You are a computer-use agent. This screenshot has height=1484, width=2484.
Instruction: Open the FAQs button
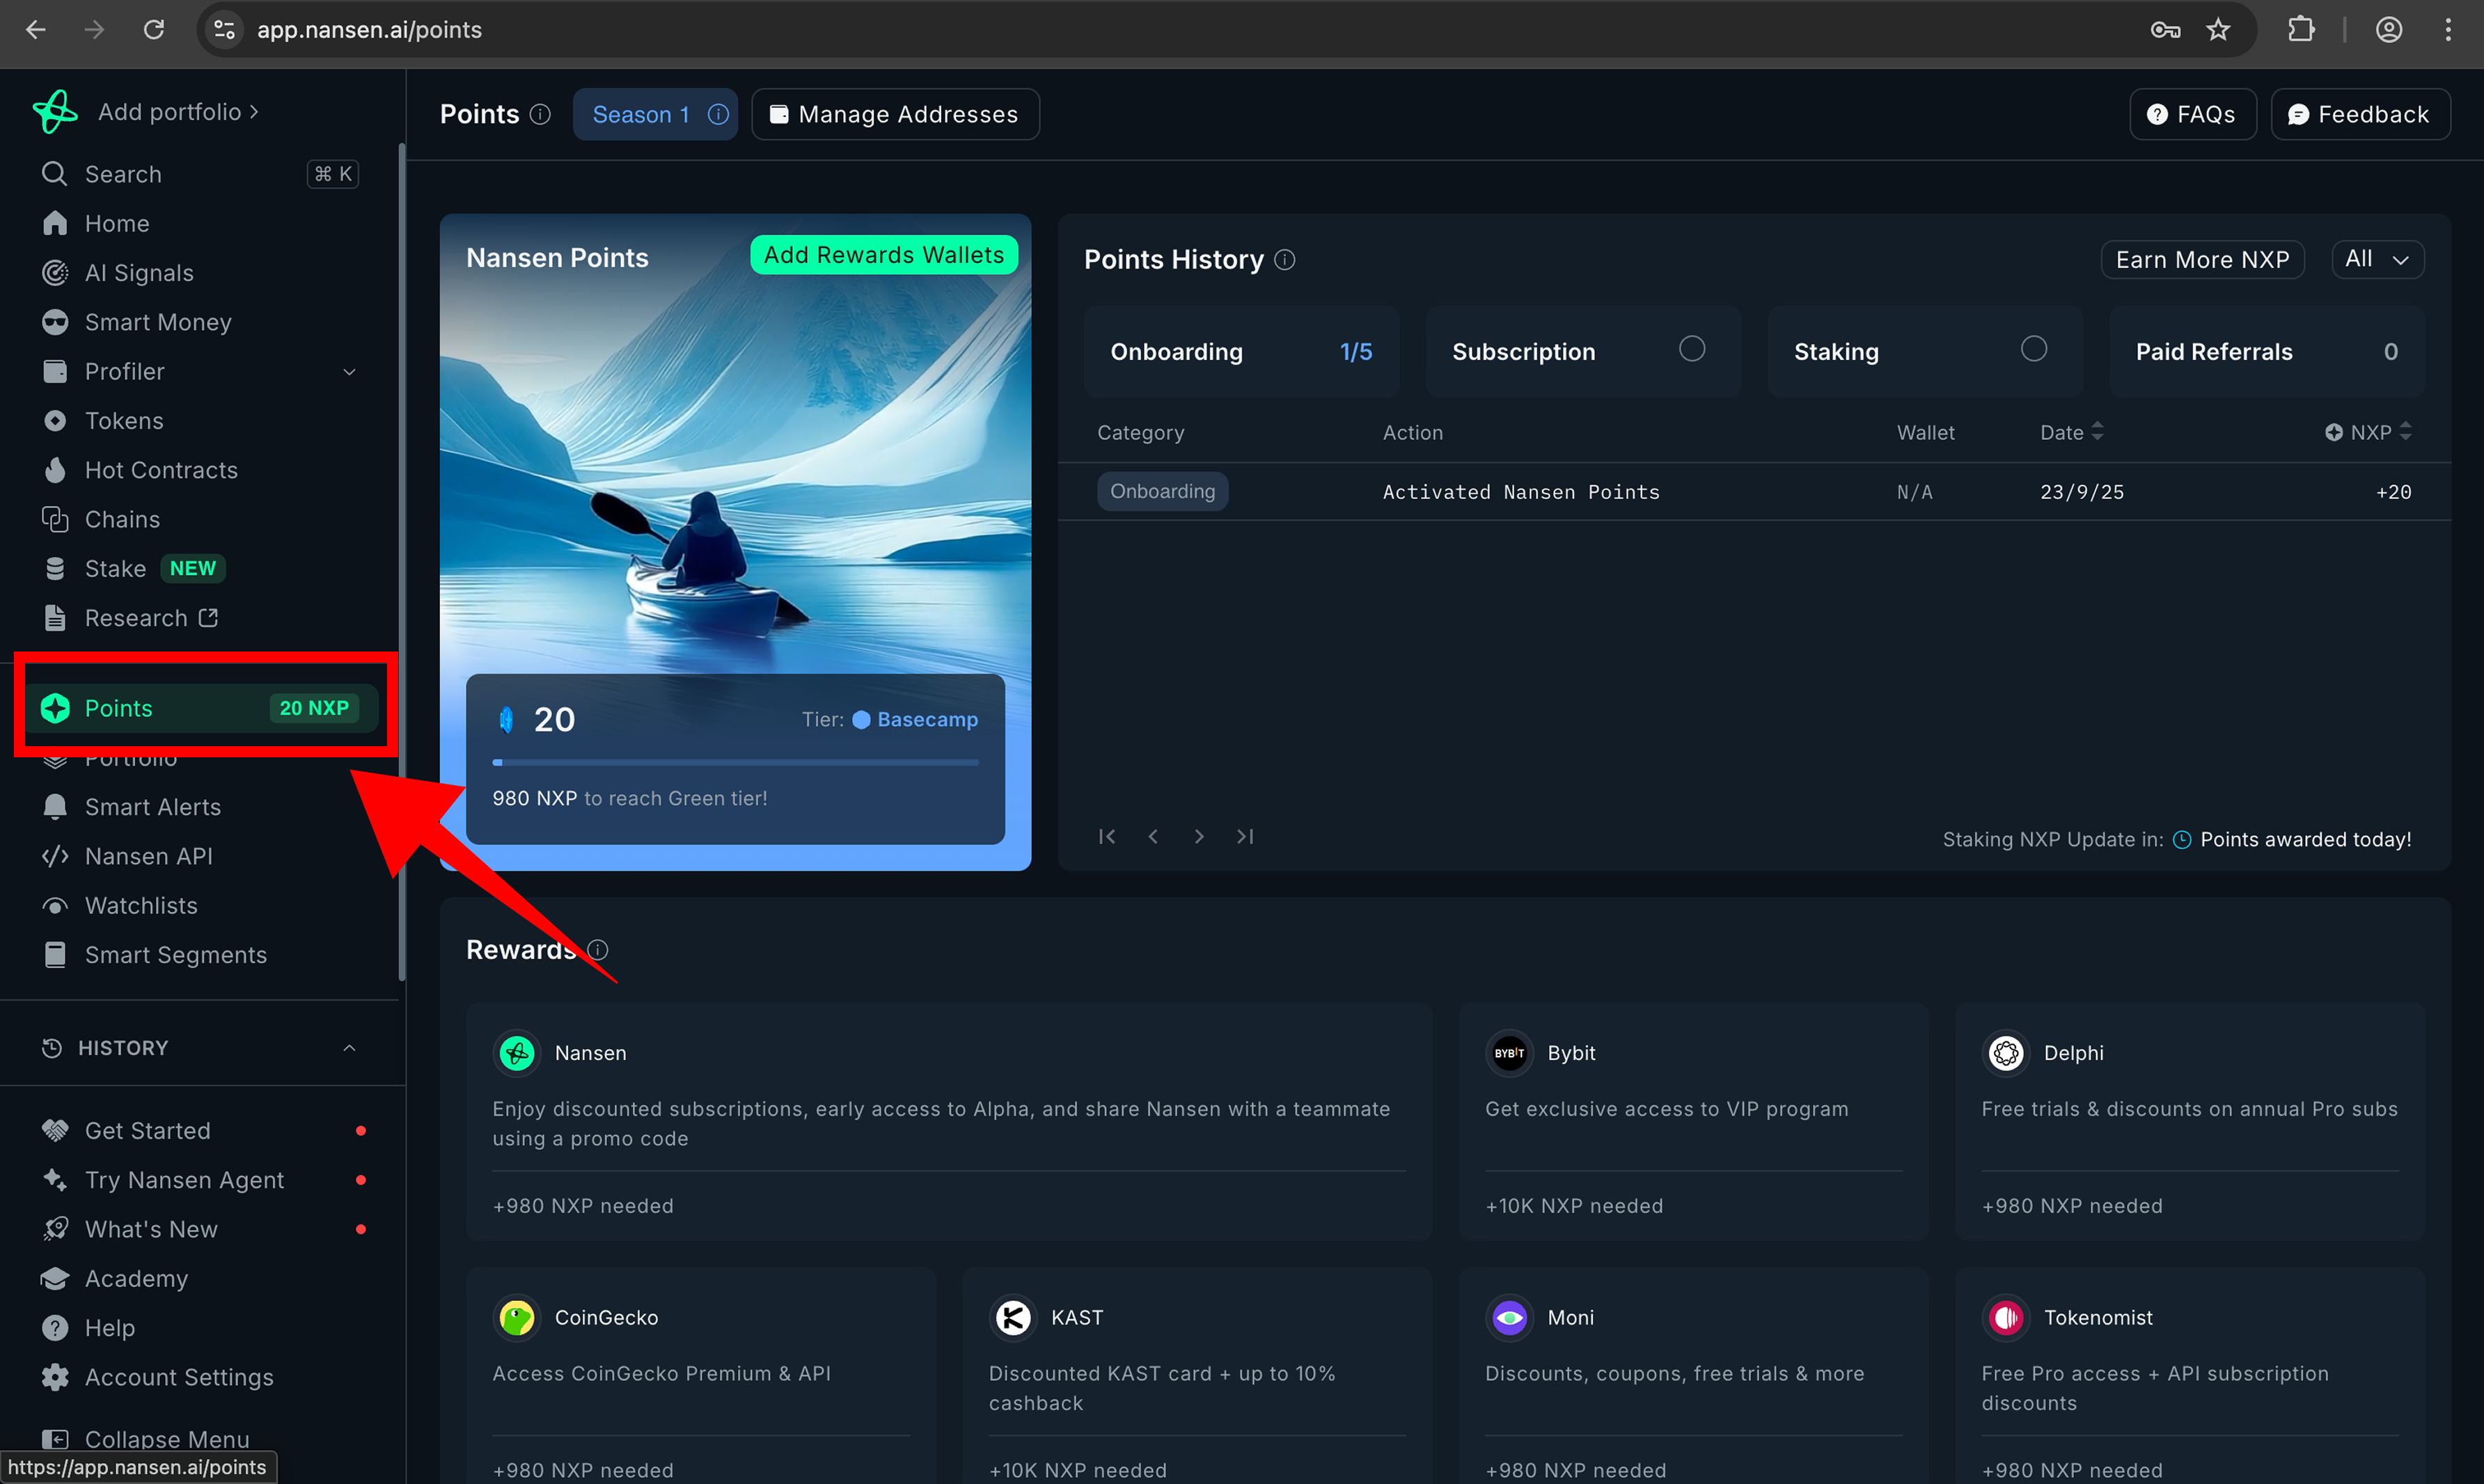pyautogui.click(x=2192, y=114)
